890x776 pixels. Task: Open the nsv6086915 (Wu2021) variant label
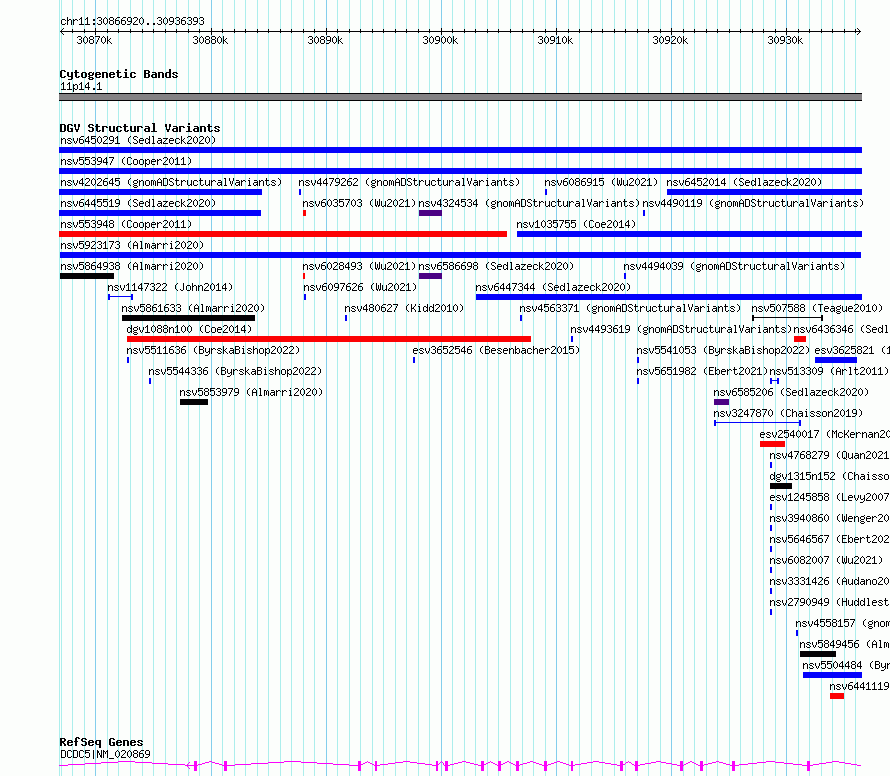pos(601,182)
